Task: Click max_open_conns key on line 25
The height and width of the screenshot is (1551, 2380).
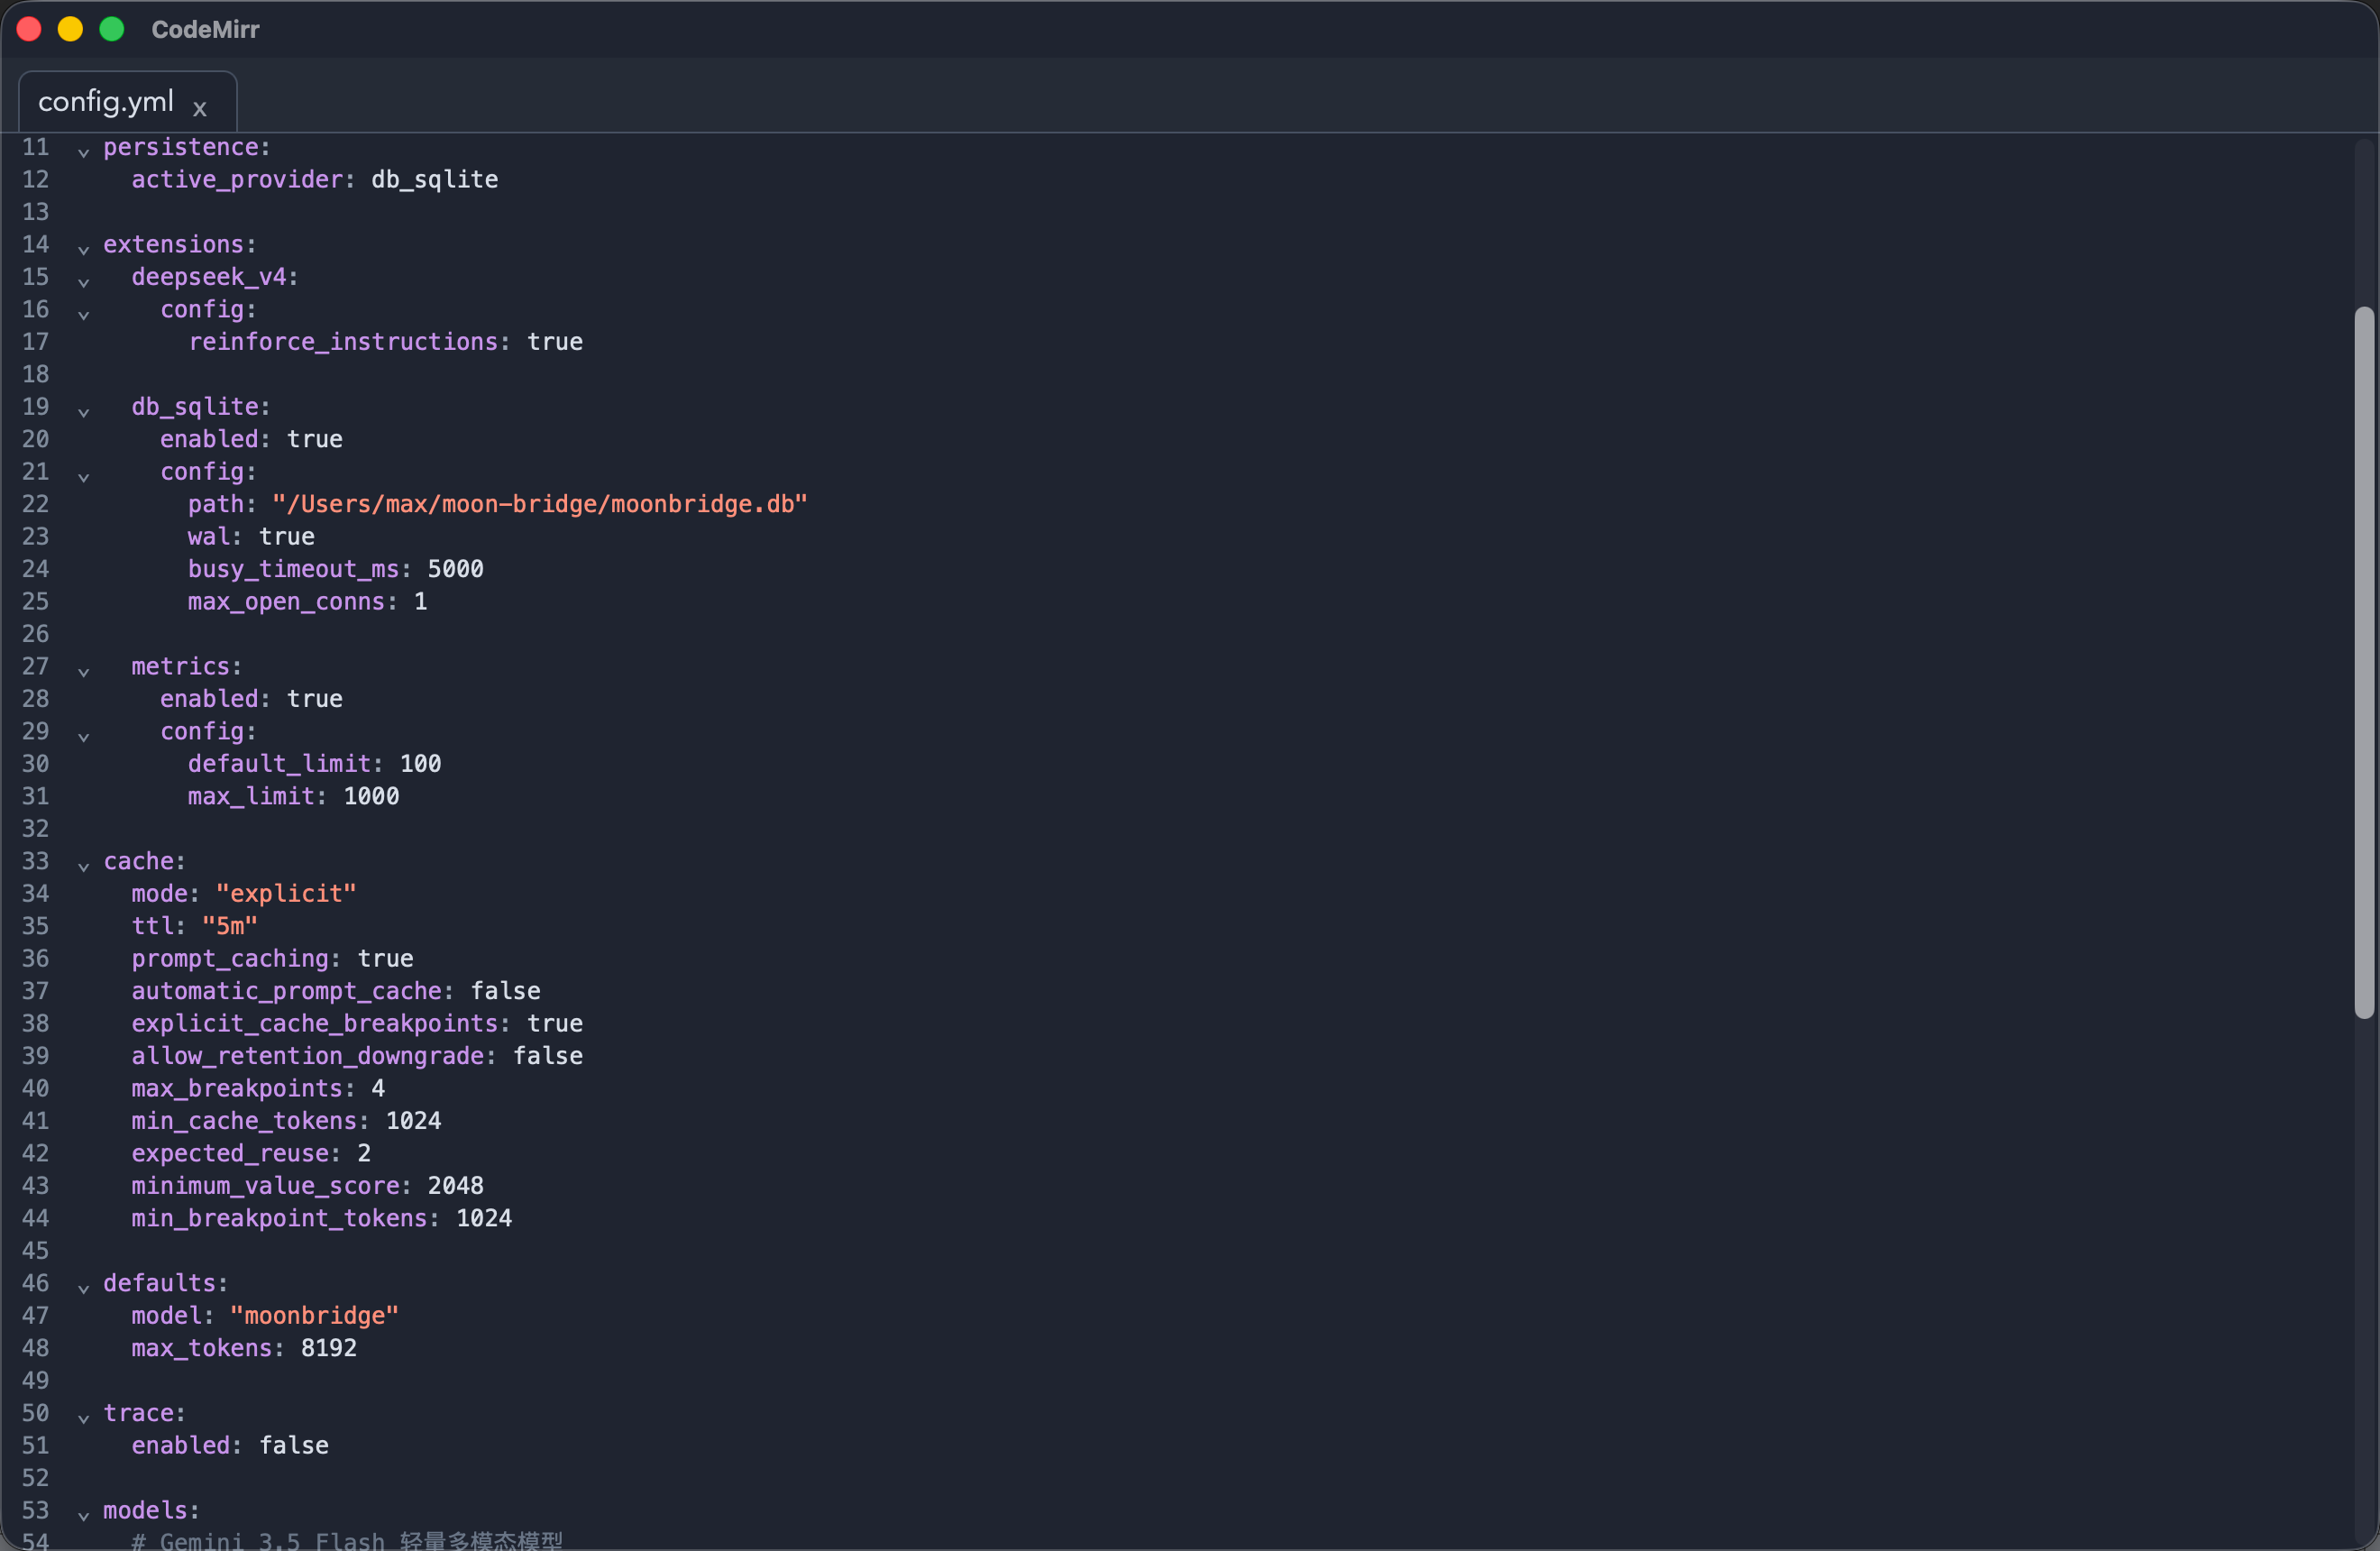Action: pyautogui.click(x=286, y=601)
